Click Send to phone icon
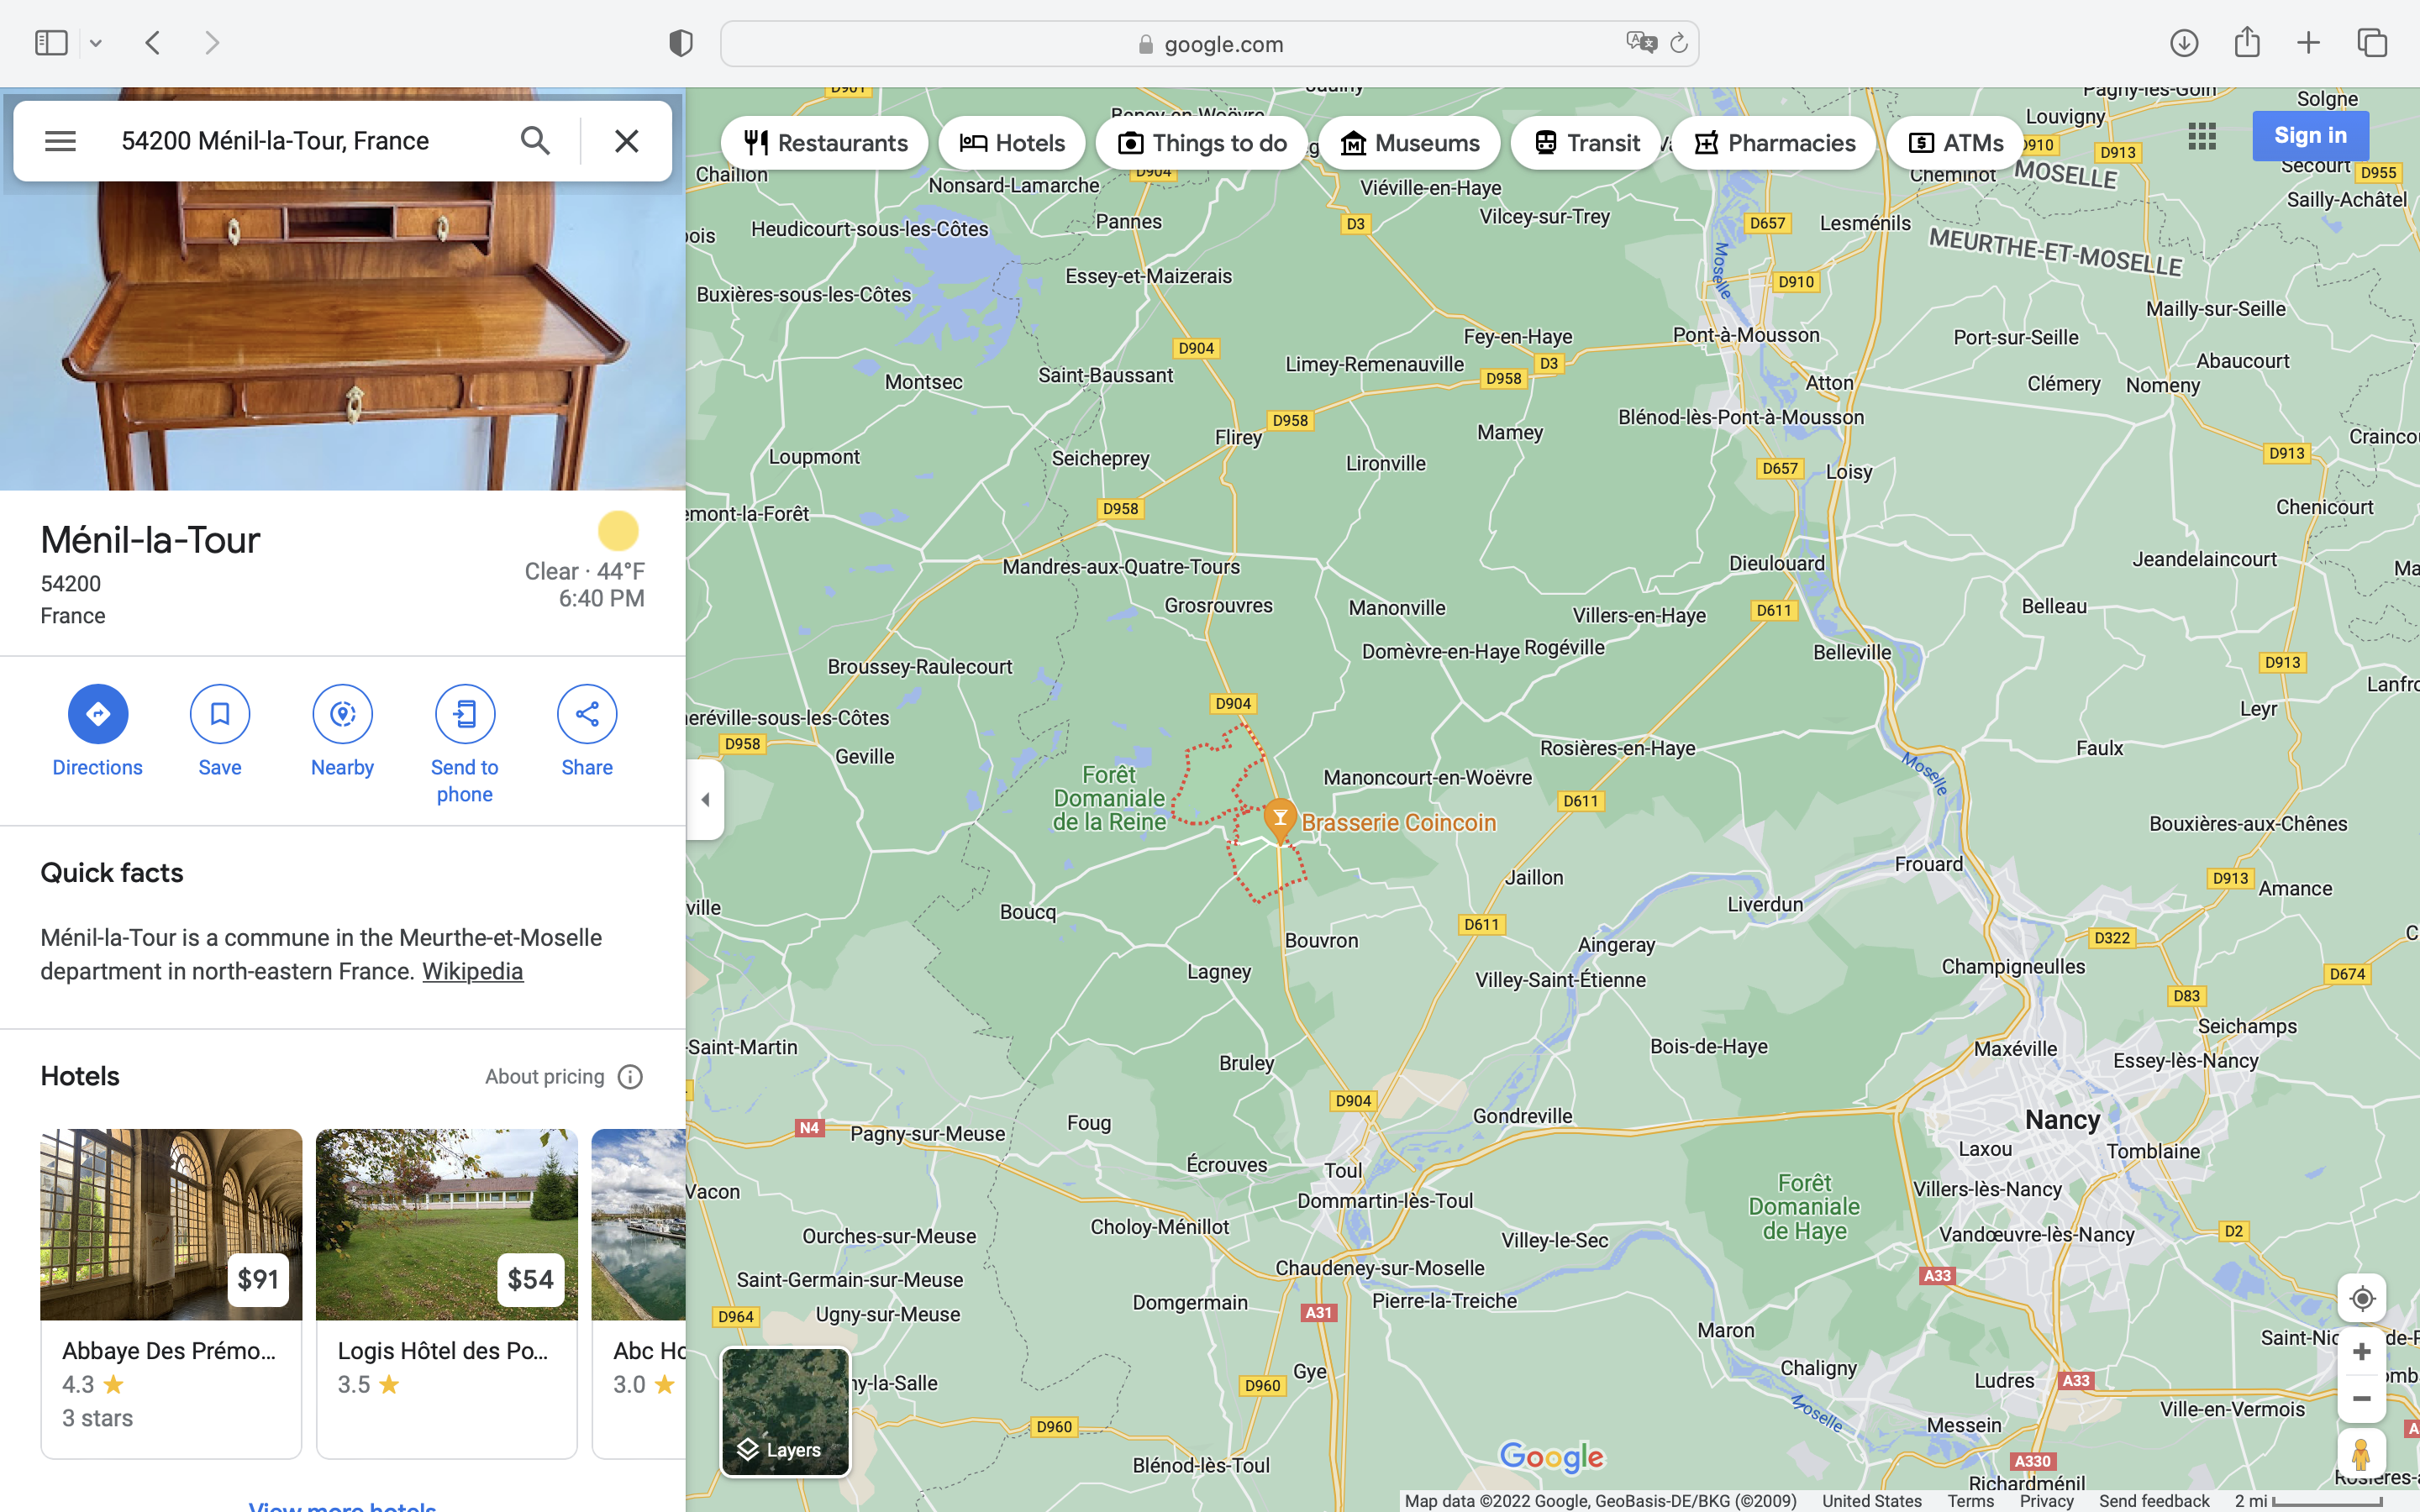This screenshot has height=1512, width=2420. click(x=464, y=713)
